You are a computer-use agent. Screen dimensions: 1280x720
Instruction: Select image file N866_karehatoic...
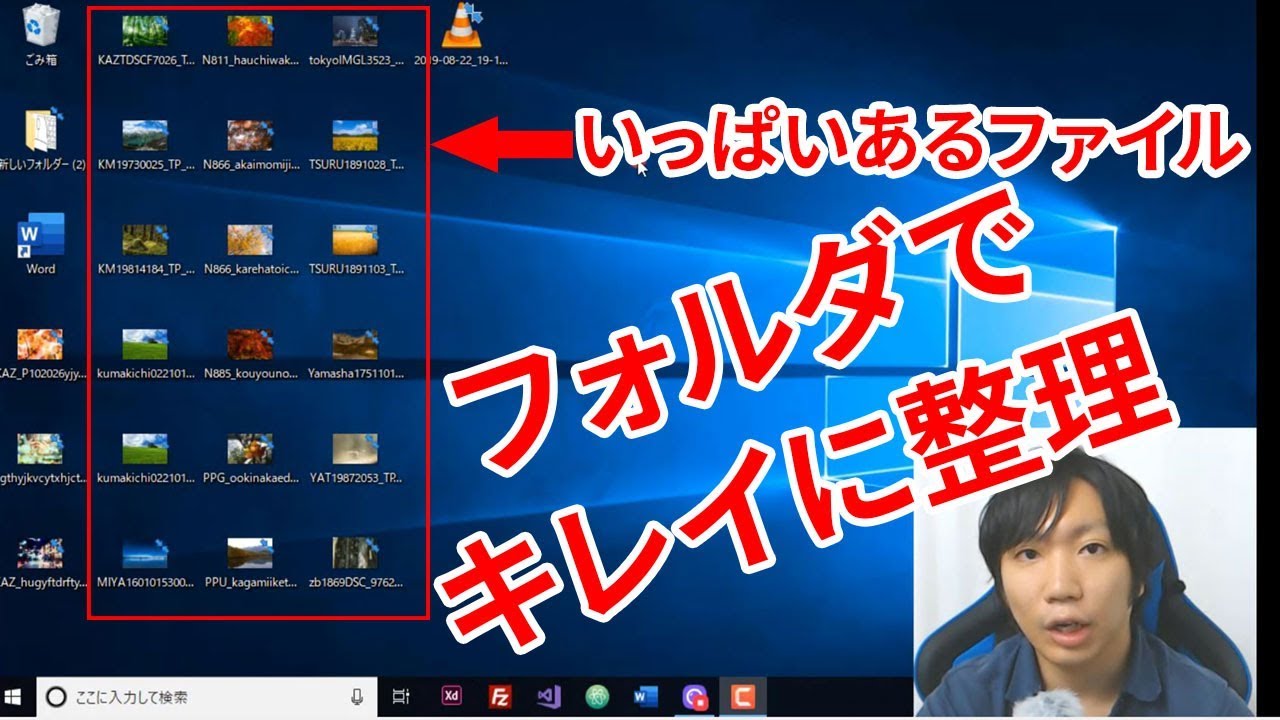(250, 249)
